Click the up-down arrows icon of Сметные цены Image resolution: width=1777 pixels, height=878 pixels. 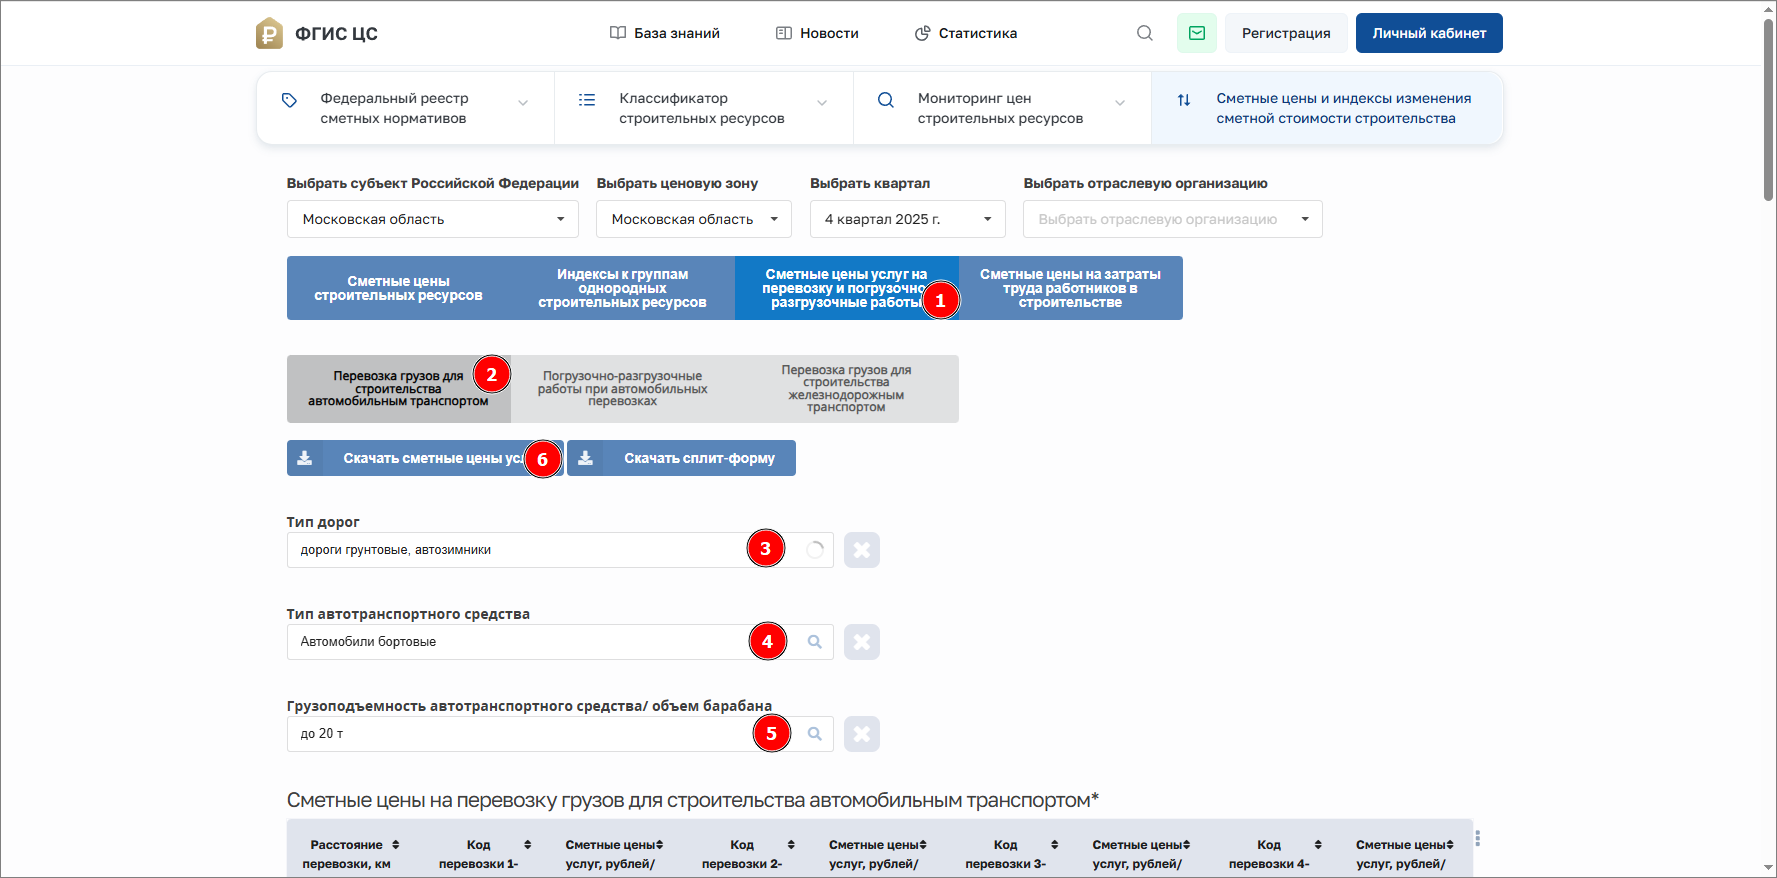[1184, 100]
